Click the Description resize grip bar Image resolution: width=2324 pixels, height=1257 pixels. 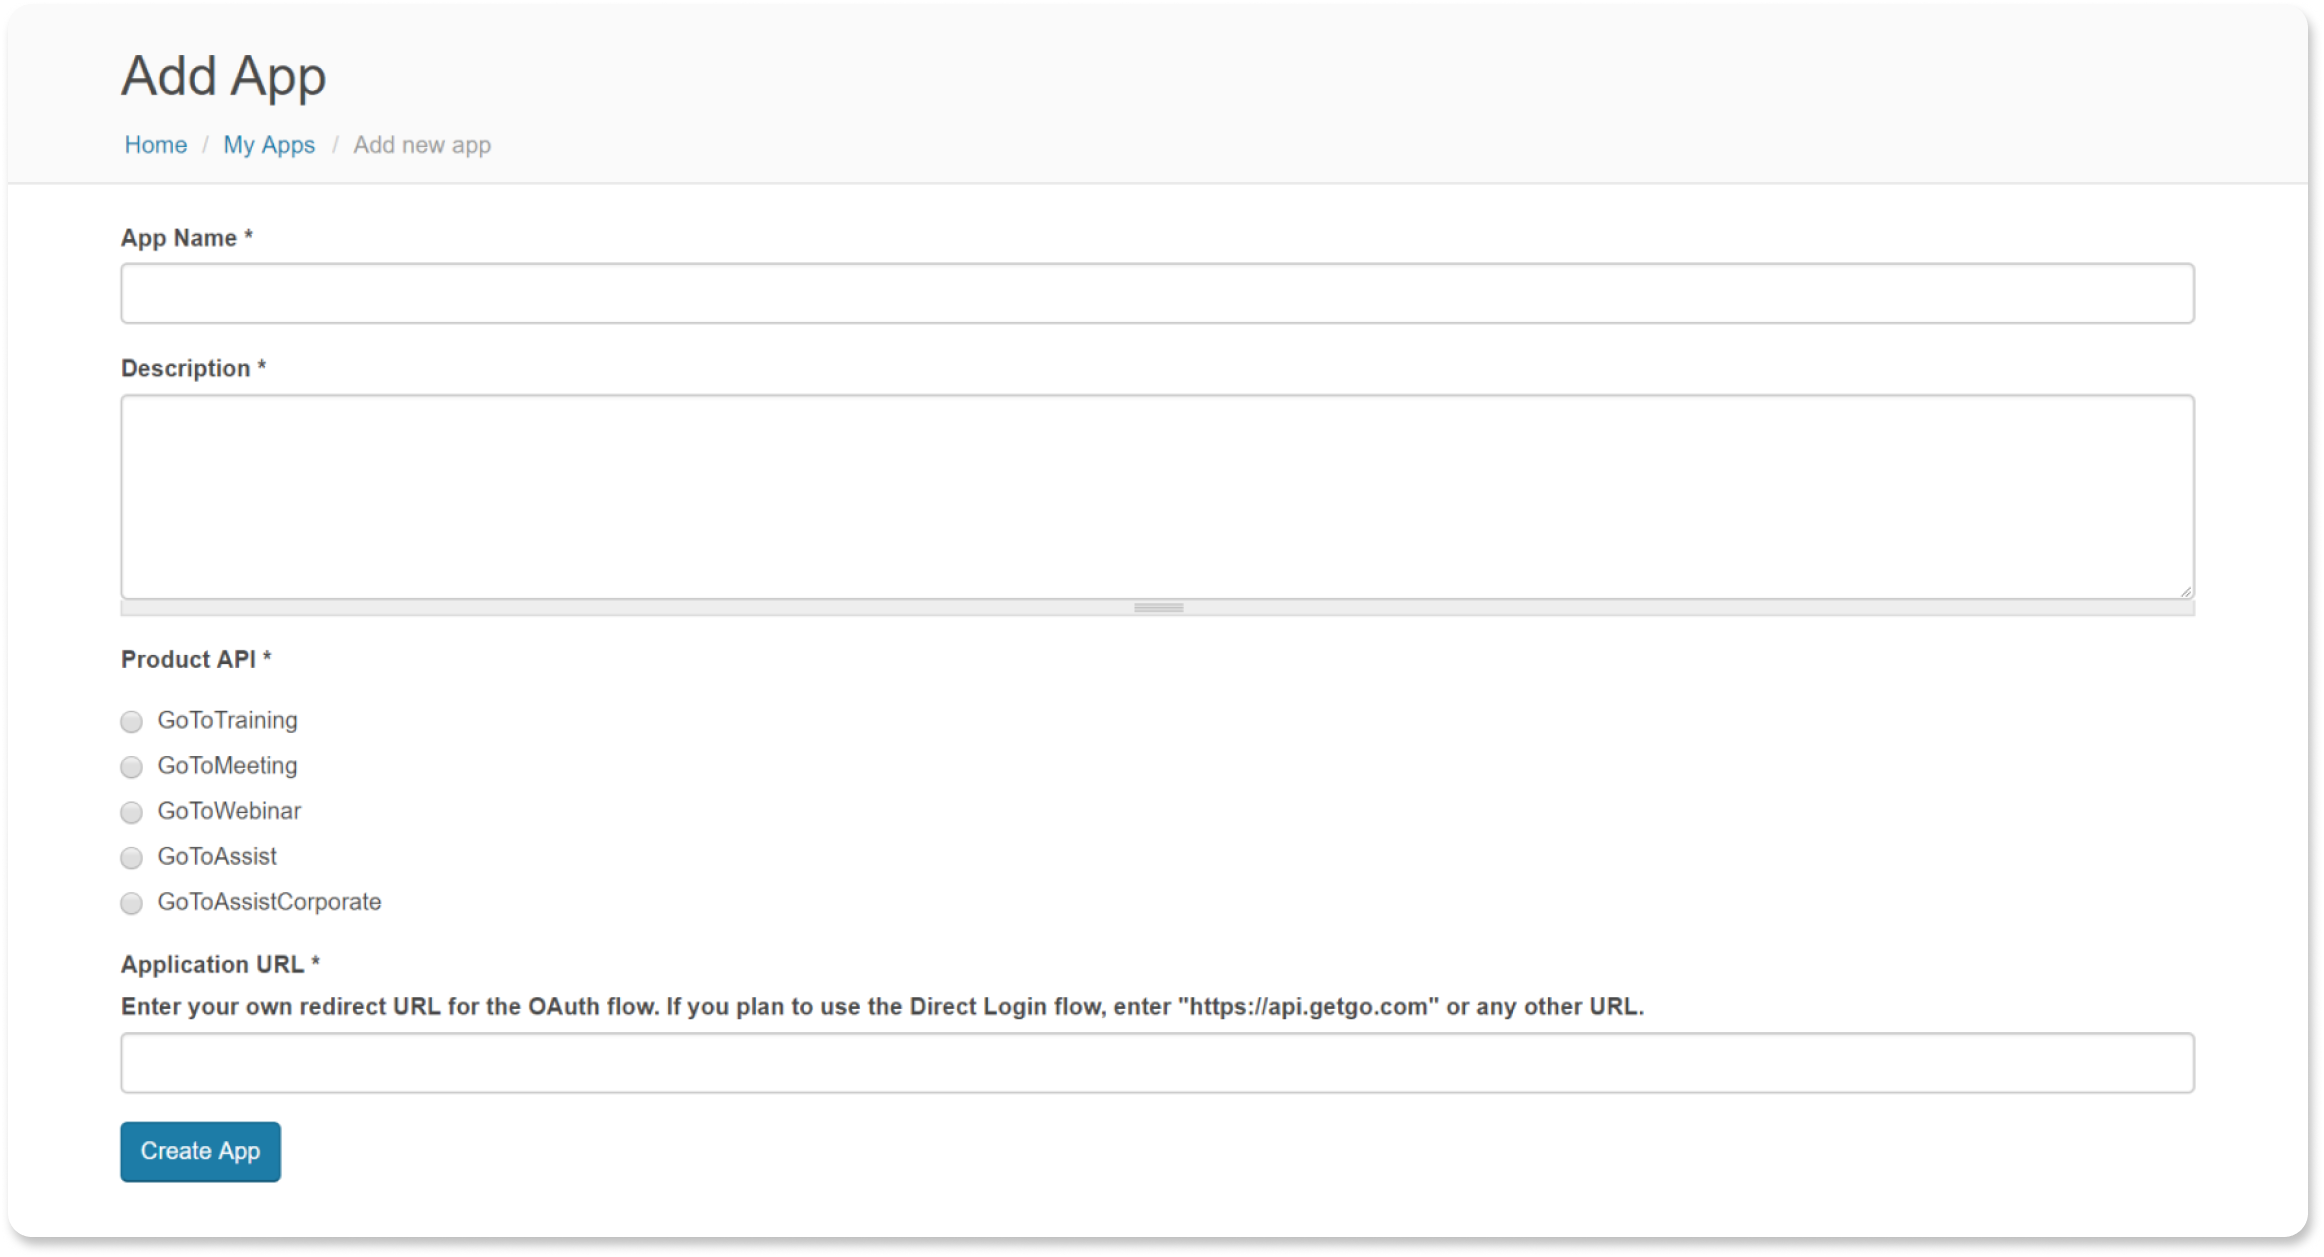1158,608
